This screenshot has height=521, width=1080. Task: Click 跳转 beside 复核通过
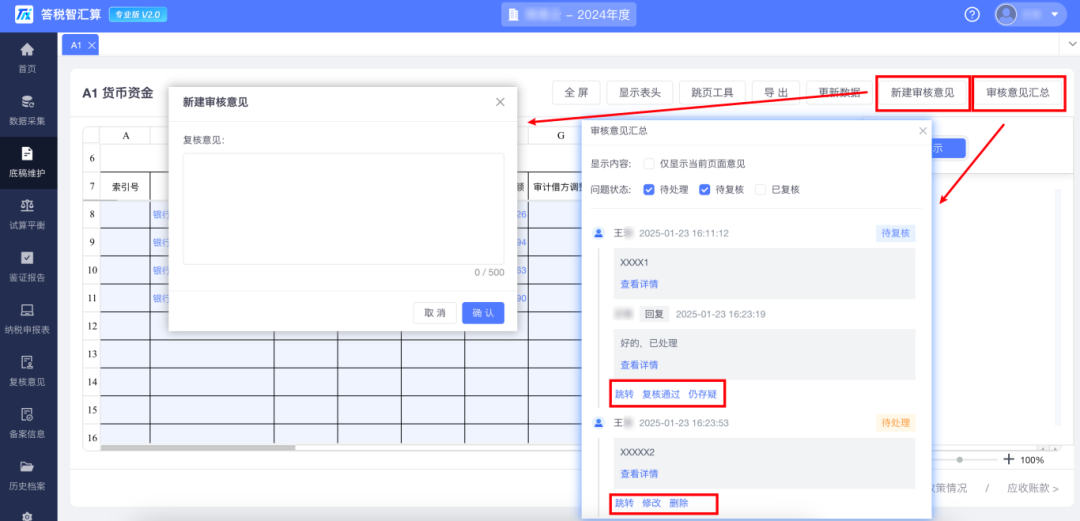pos(624,394)
